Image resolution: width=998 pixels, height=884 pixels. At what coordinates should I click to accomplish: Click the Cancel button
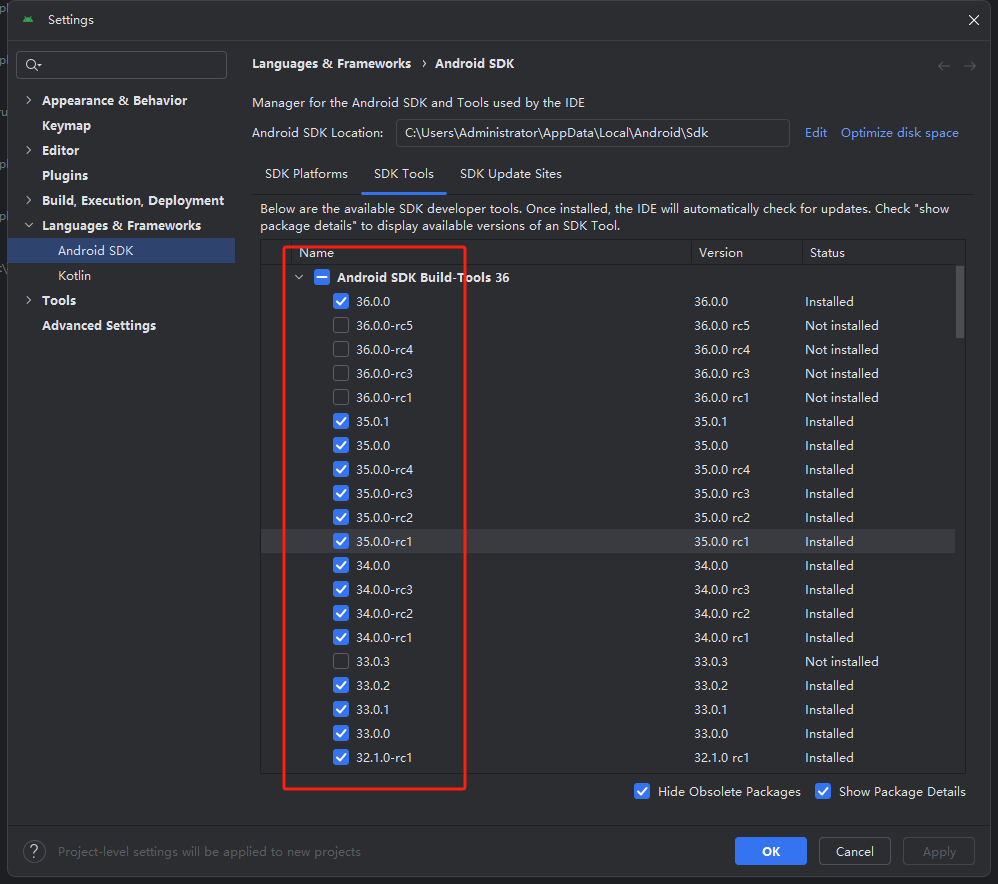click(x=854, y=852)
